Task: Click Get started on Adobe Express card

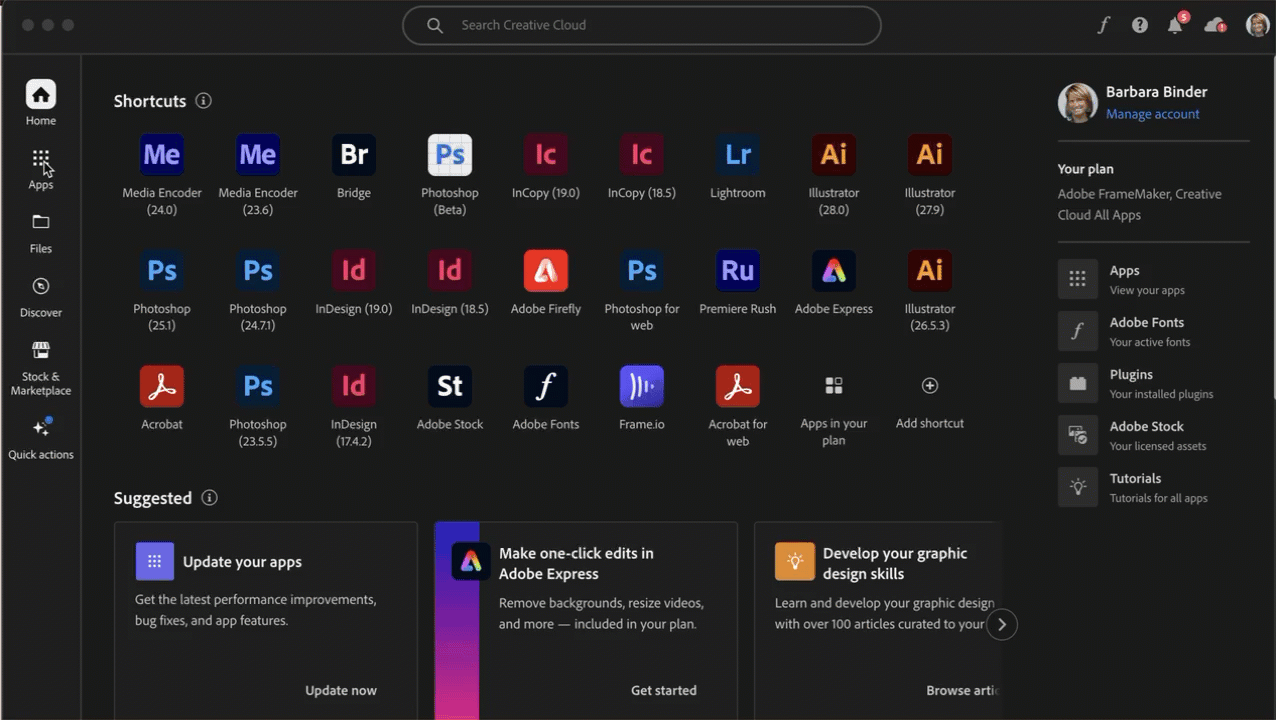Action: 664,690
